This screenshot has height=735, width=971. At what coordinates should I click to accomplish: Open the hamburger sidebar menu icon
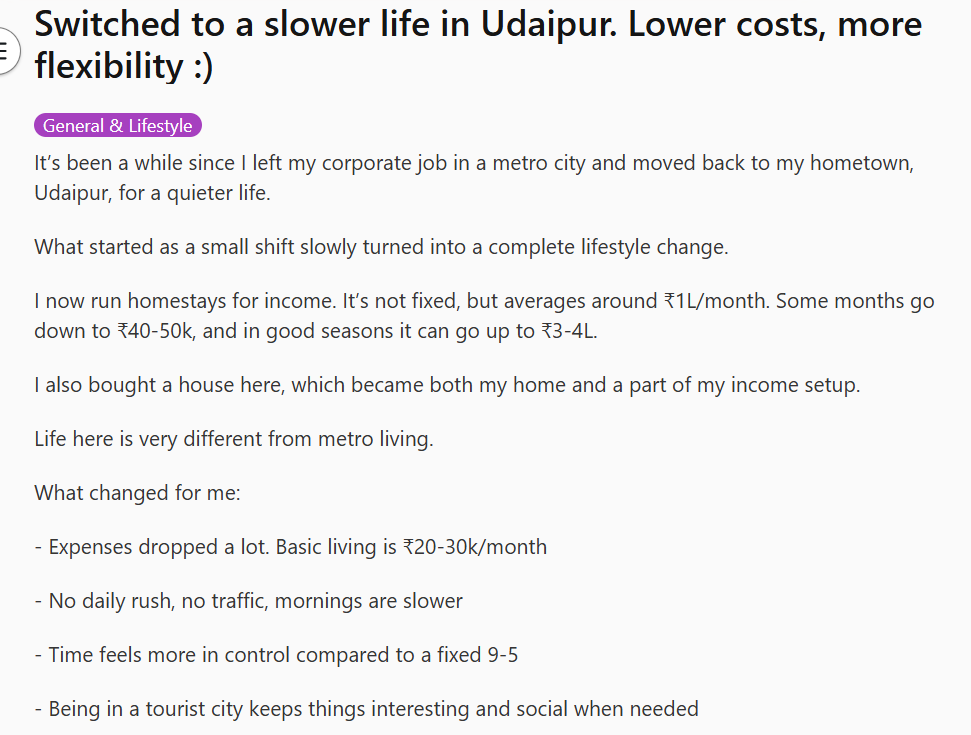pyautogui.click(x=5, y=51)
